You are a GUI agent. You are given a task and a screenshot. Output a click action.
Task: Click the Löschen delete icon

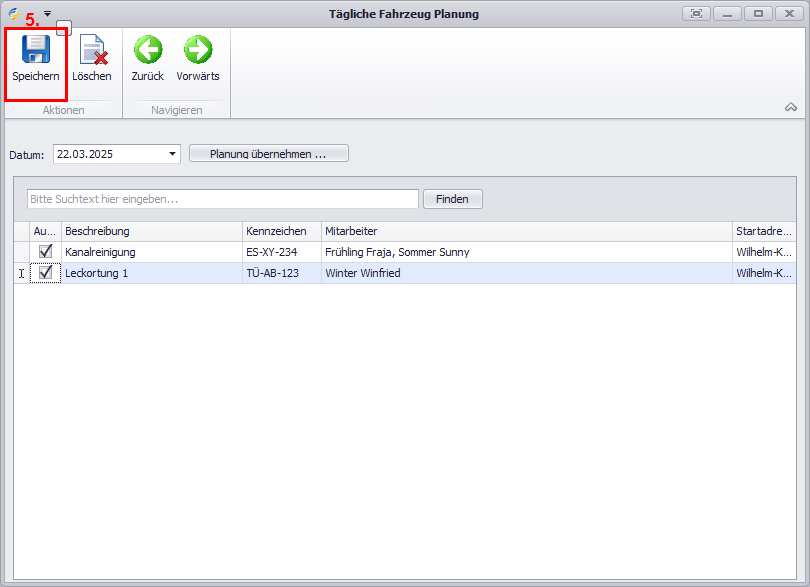(x=92, y=51)
